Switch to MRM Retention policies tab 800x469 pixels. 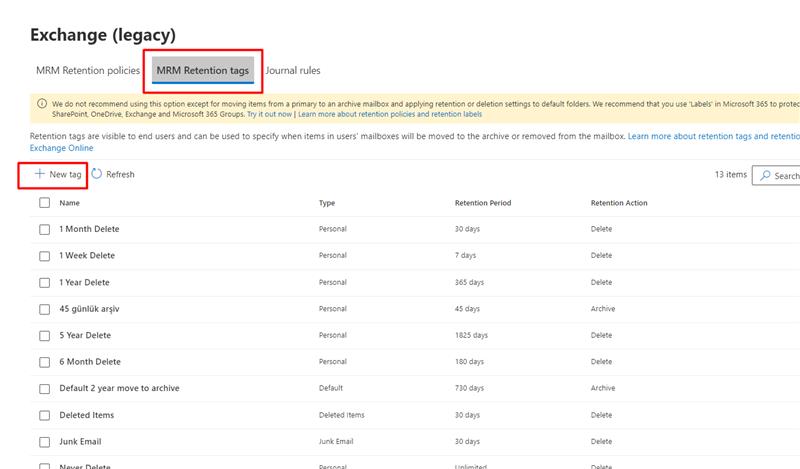(87, 71)
